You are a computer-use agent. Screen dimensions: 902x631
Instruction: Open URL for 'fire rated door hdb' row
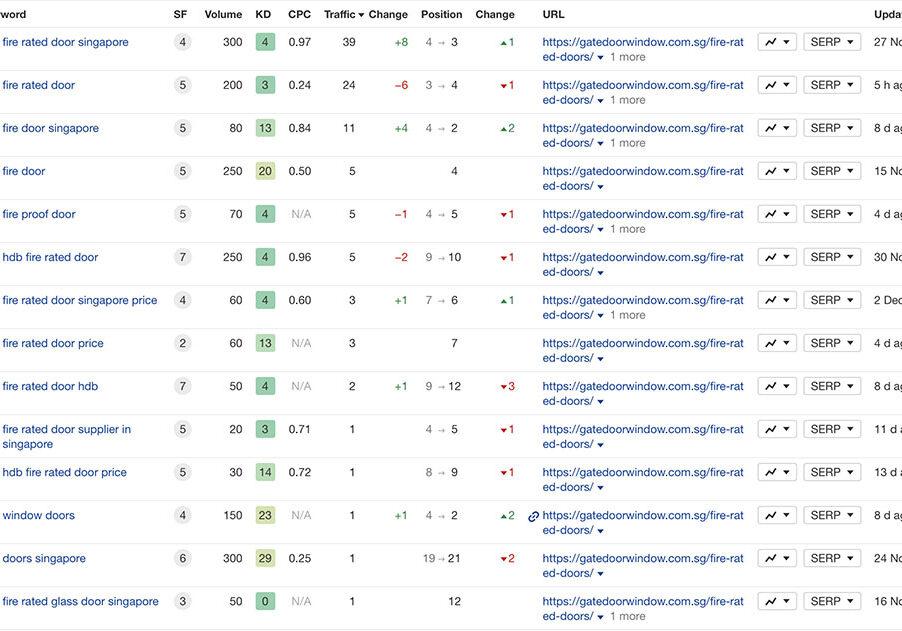[x=642, y=386]
